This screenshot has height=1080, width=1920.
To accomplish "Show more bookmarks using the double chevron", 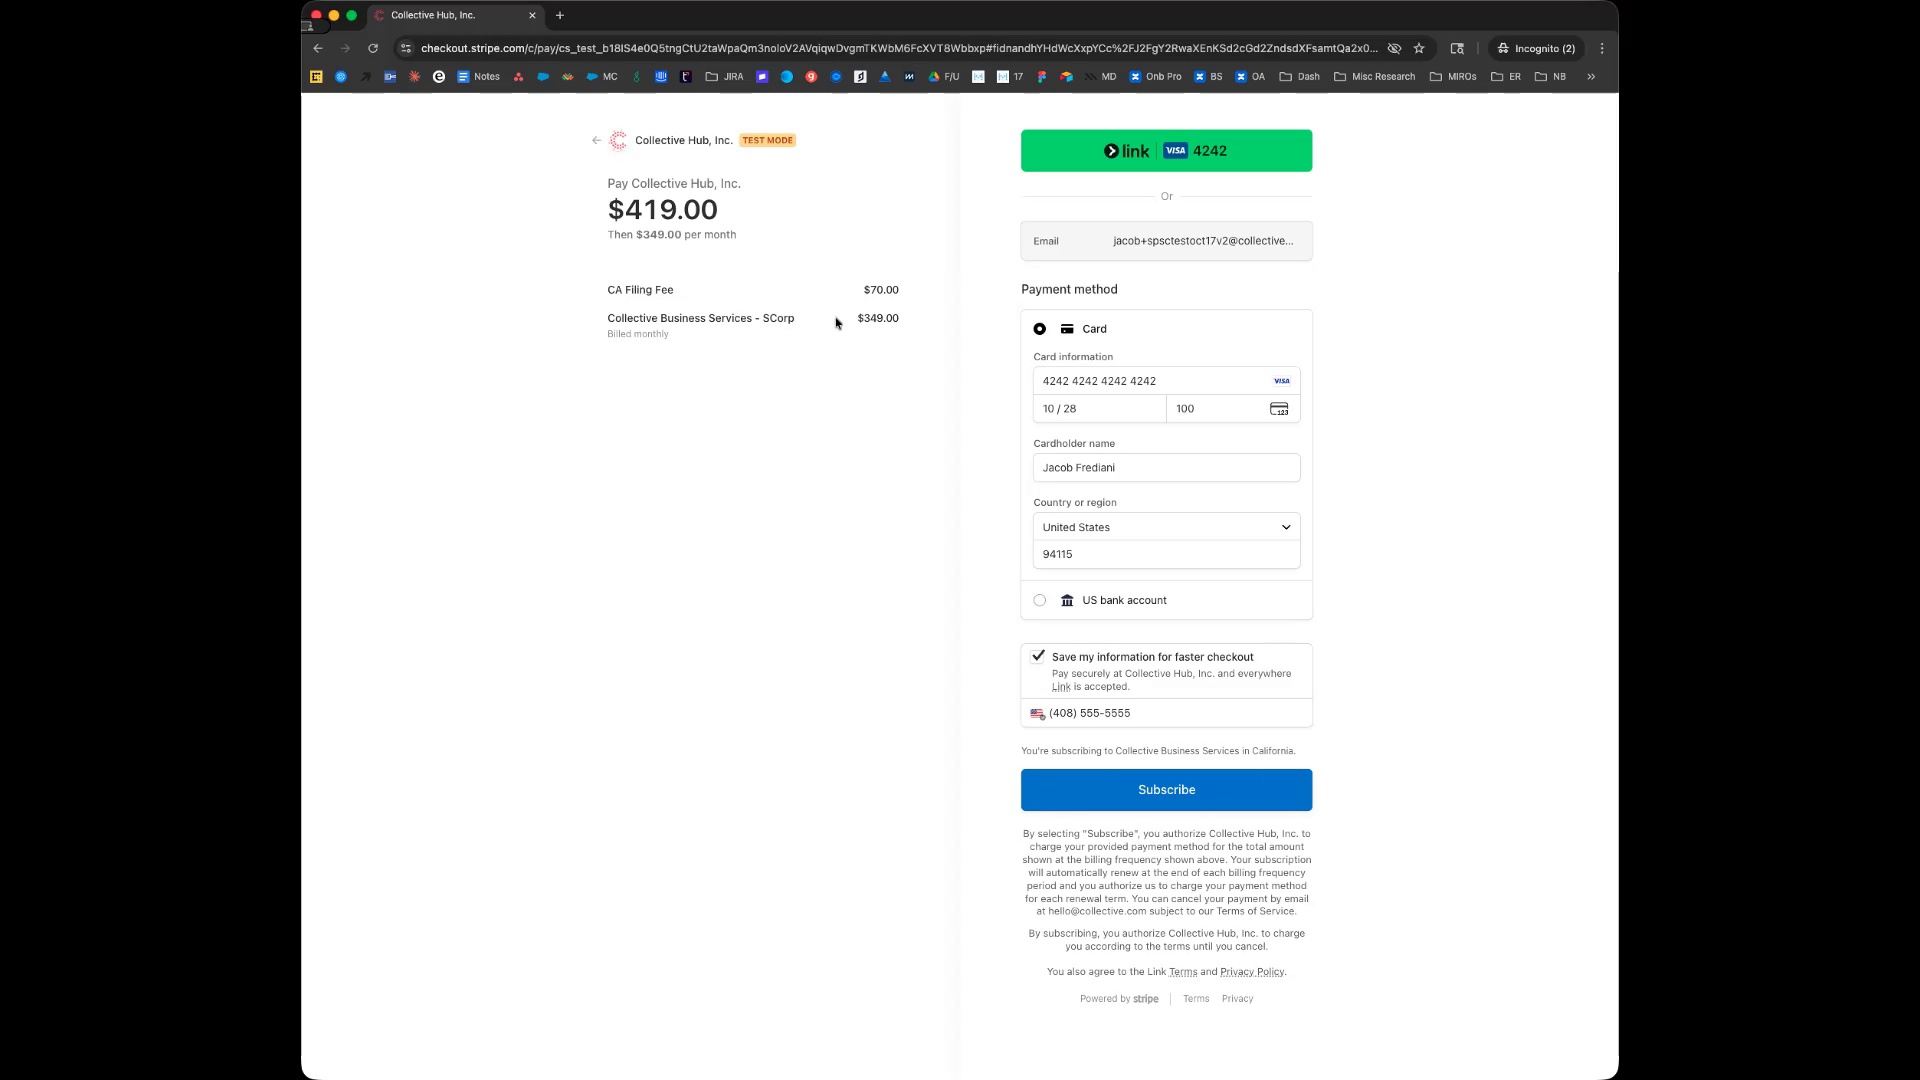I will [x=1590, y=76].
